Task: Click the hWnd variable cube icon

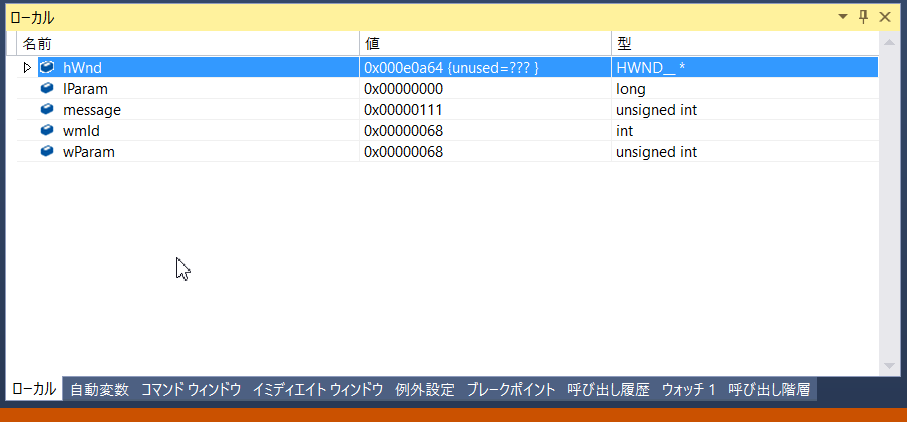Action: click(x=47, y=67)
